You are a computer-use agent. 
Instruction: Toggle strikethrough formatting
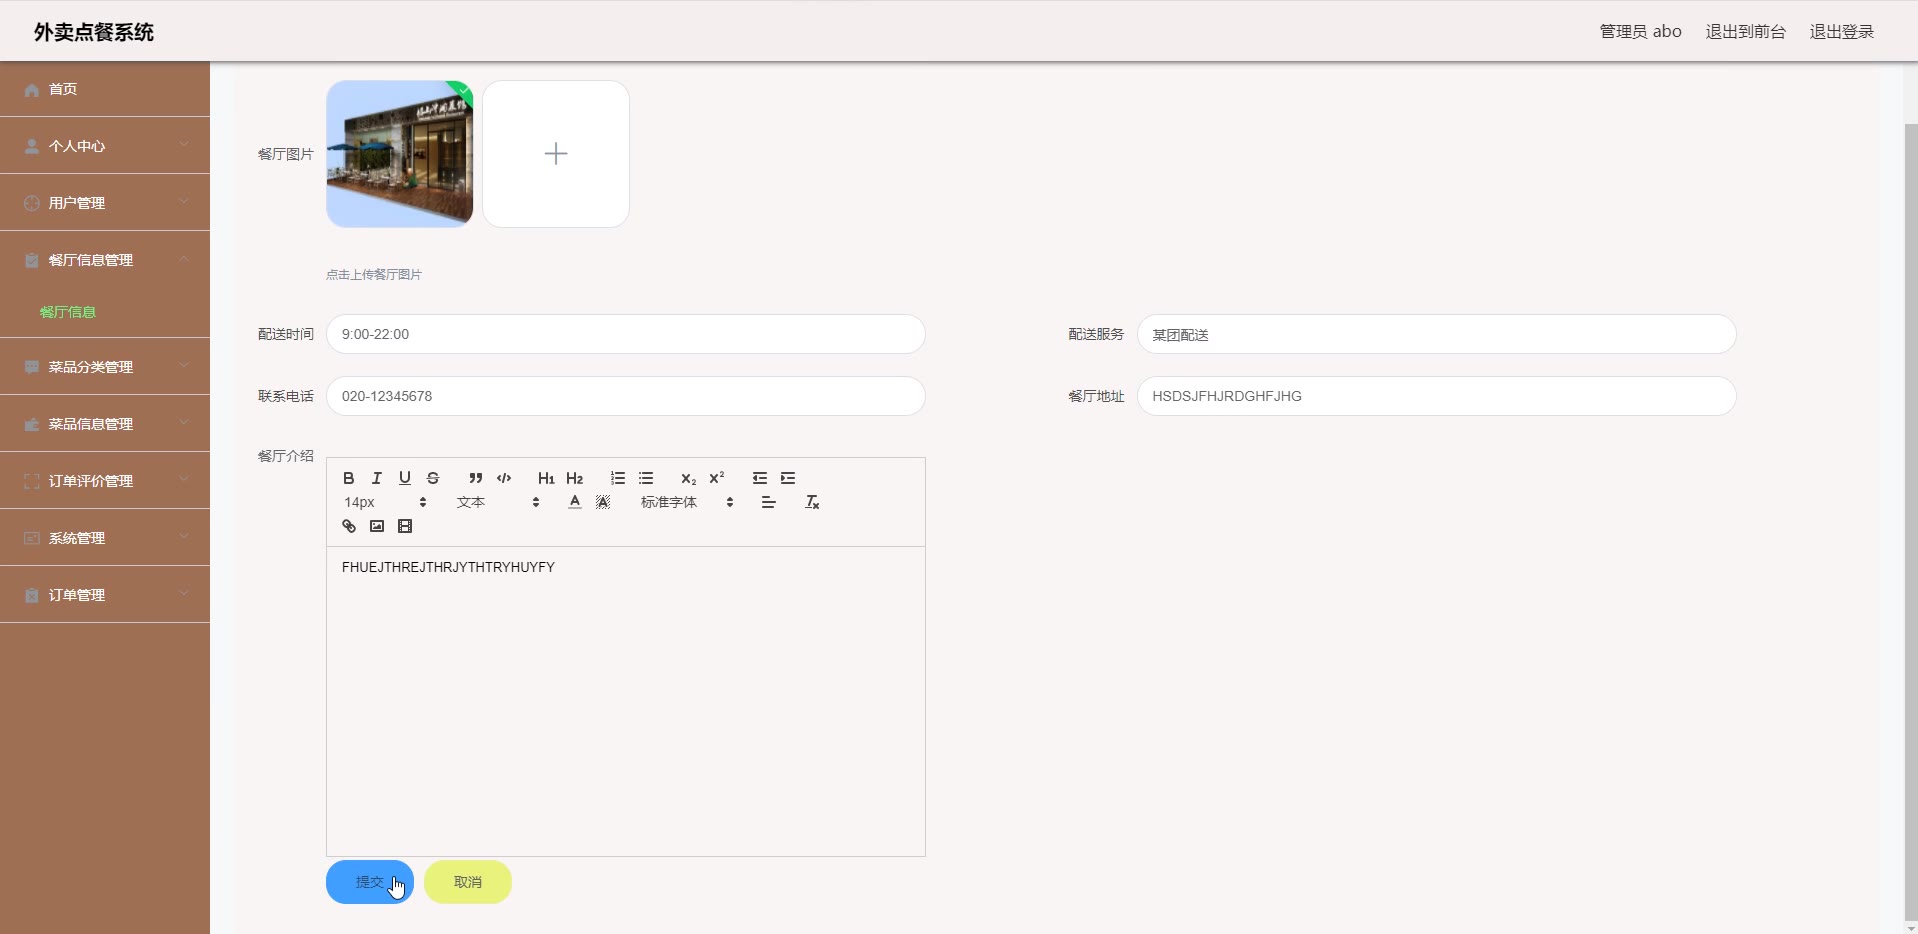coord(432,478)
